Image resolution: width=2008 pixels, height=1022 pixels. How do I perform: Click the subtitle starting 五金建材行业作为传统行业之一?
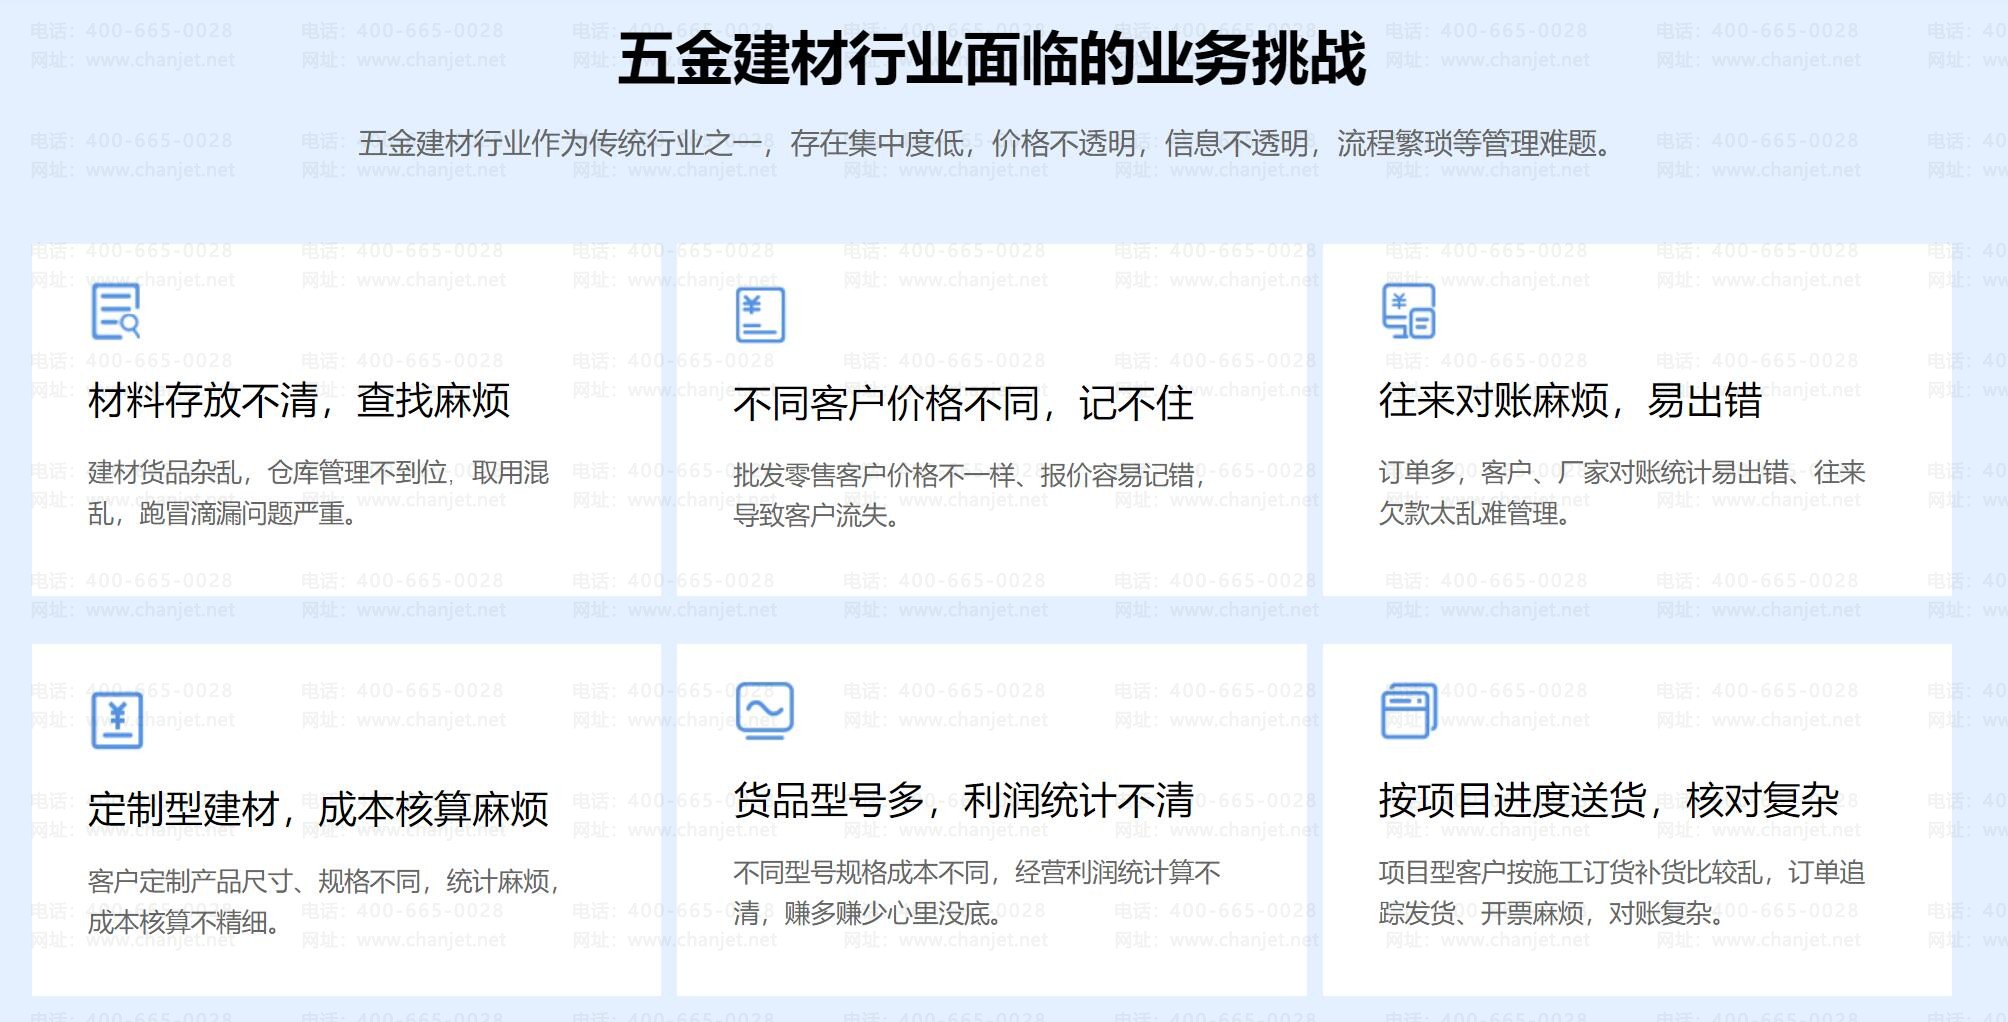point(986,144)
